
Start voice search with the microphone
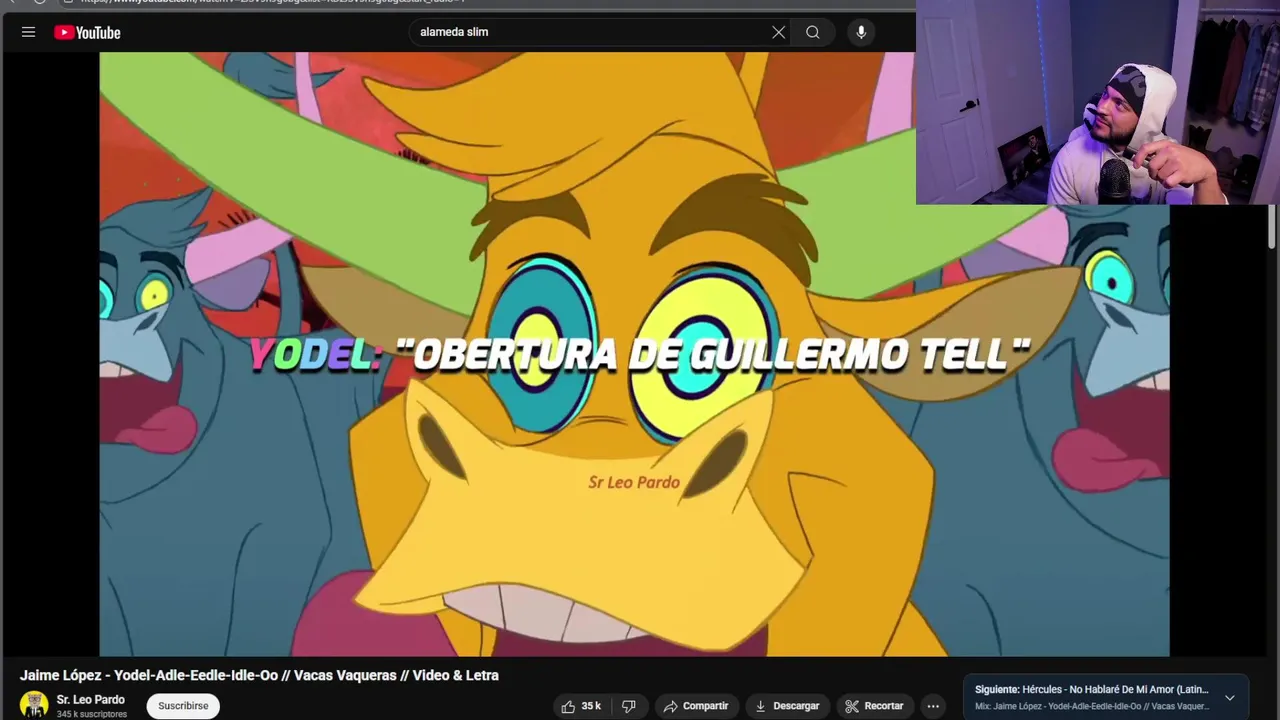[861, 32]
